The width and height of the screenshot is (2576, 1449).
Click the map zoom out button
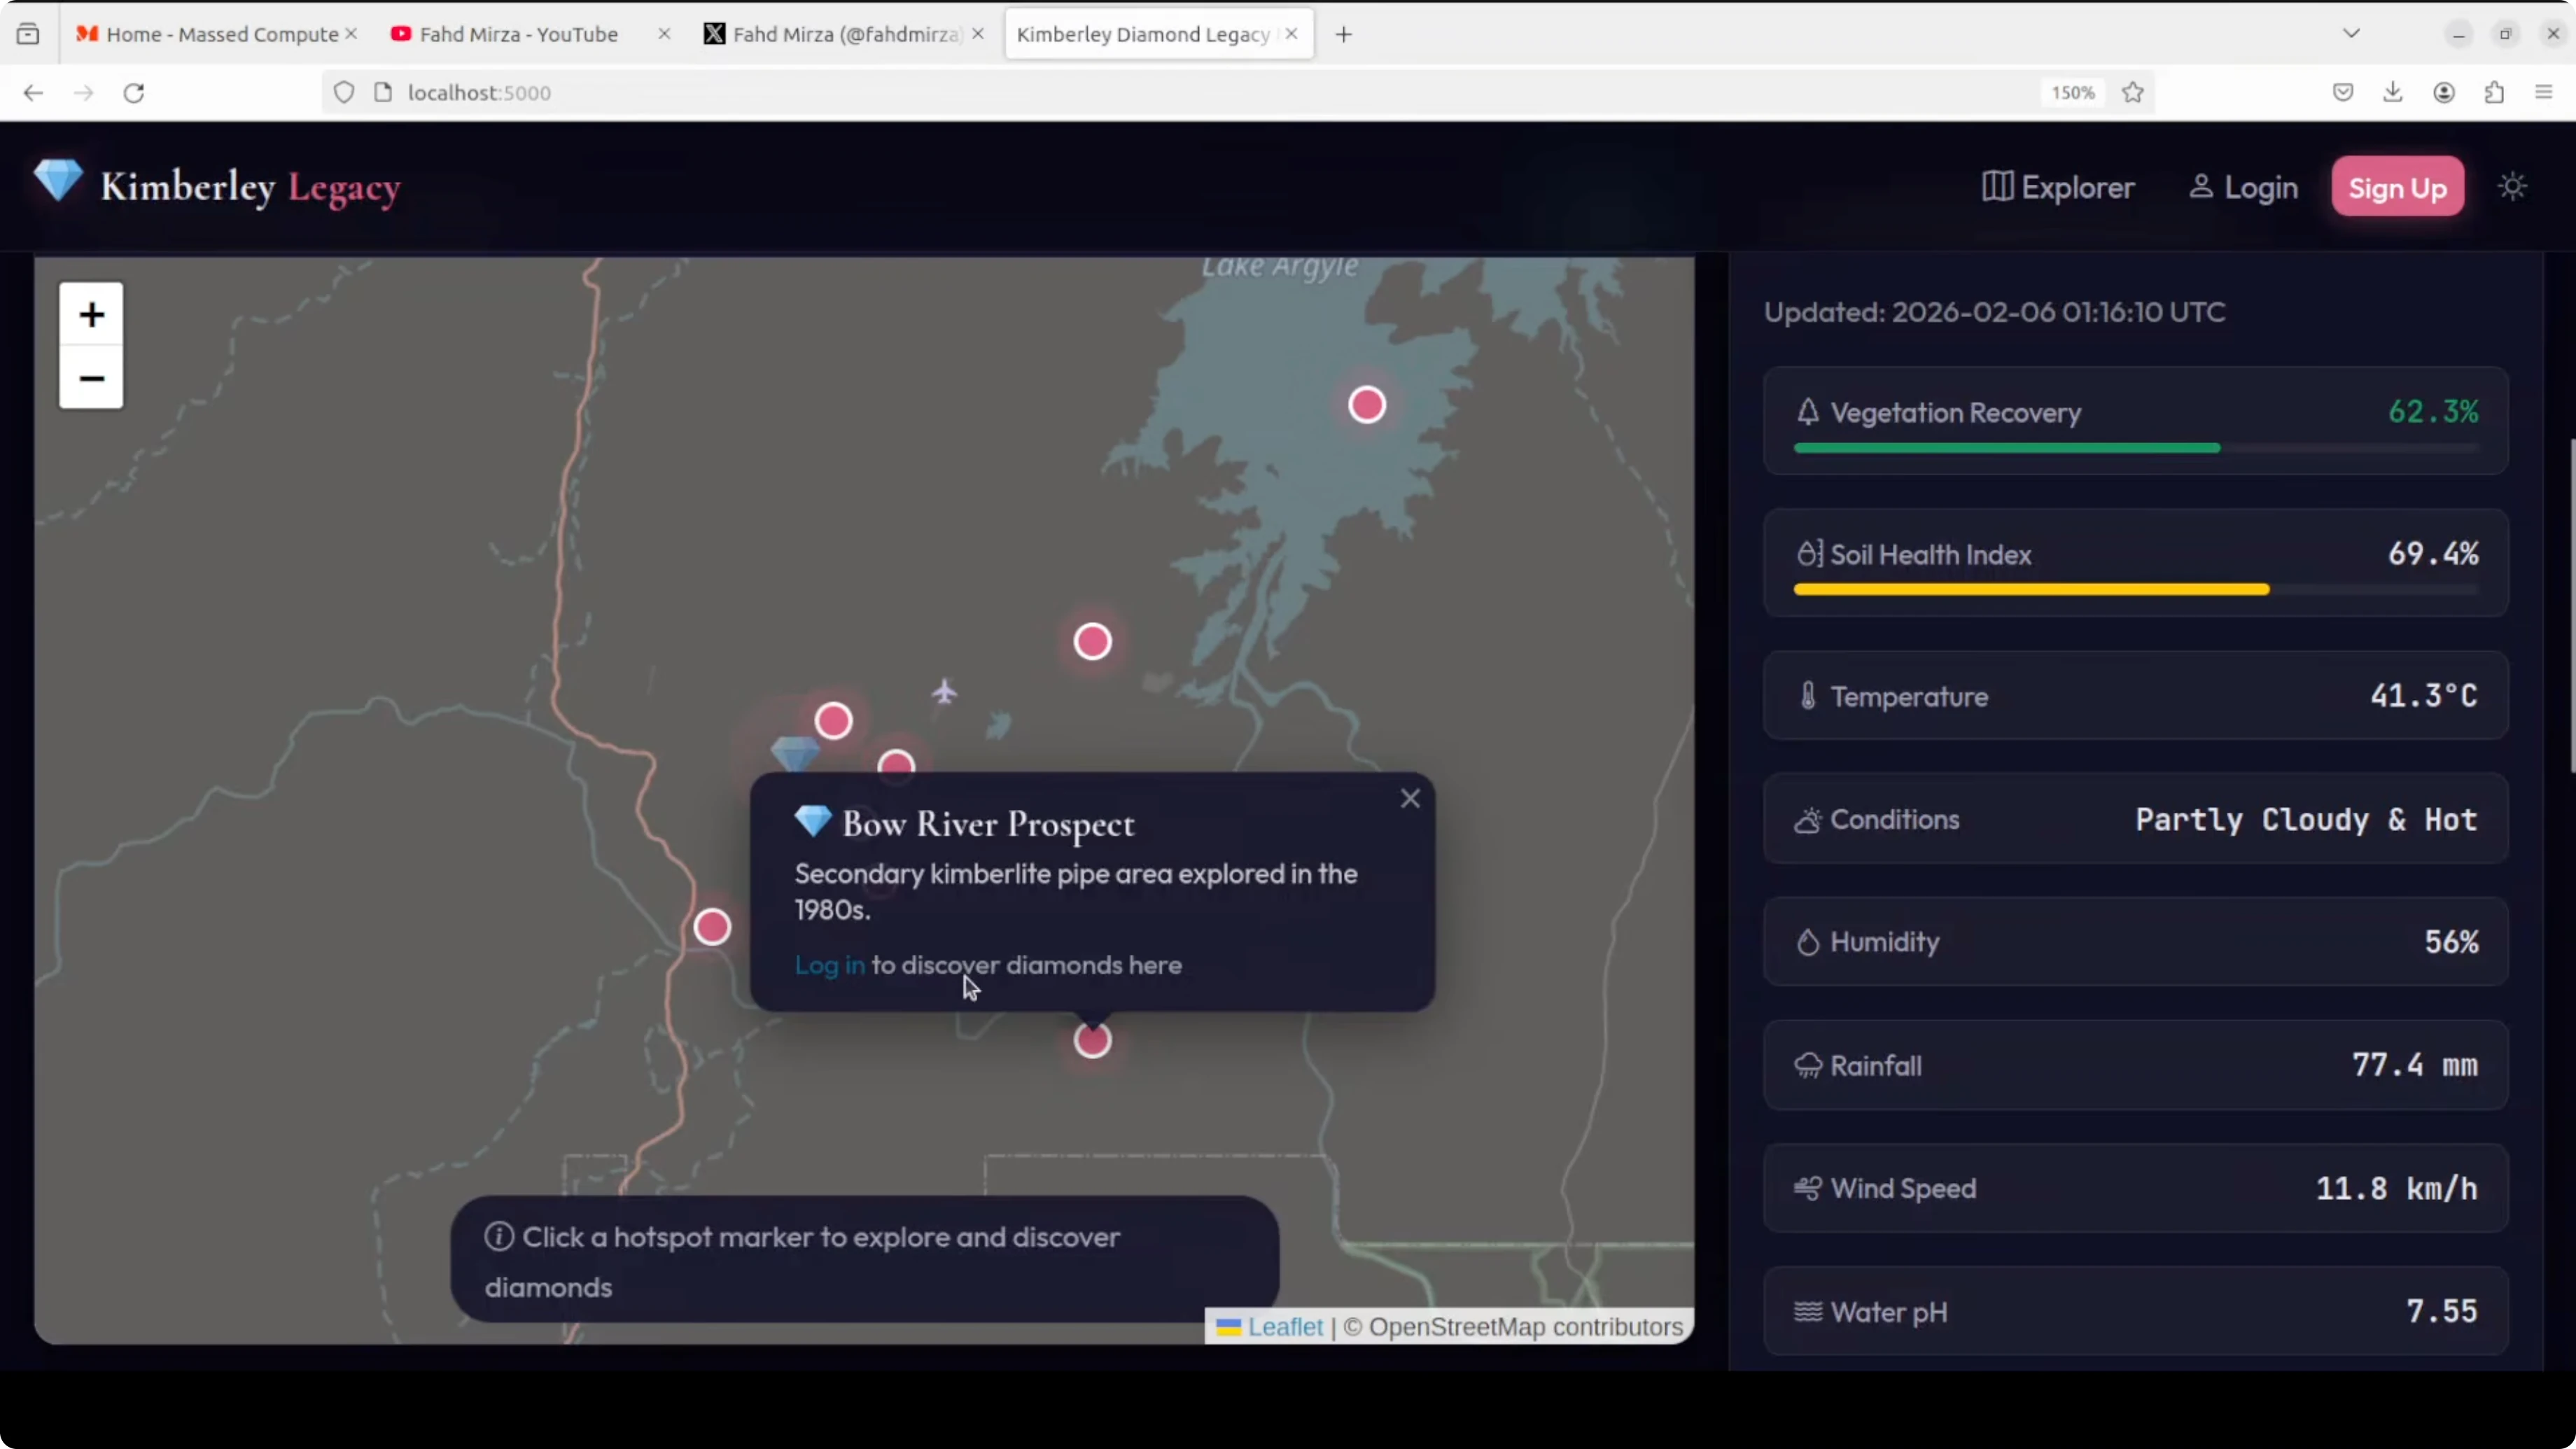91,378
